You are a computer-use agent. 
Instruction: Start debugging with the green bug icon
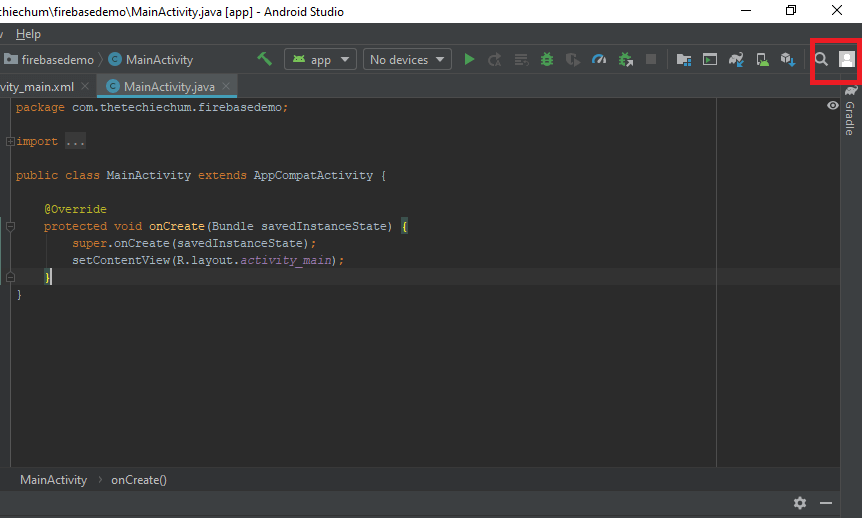547,60
